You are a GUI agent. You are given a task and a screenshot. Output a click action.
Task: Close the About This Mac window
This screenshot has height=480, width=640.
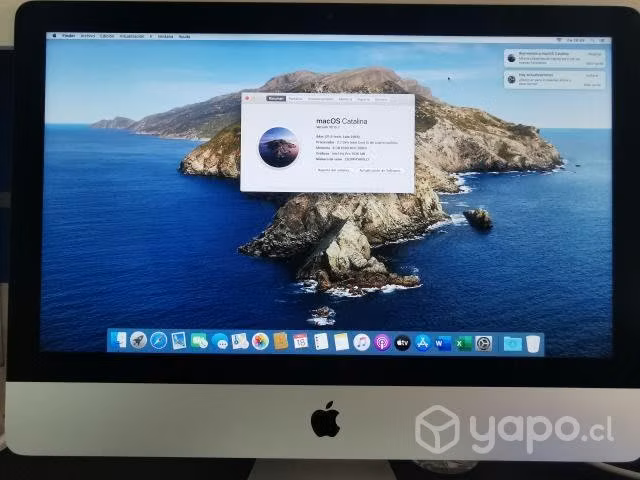point(247,98)
